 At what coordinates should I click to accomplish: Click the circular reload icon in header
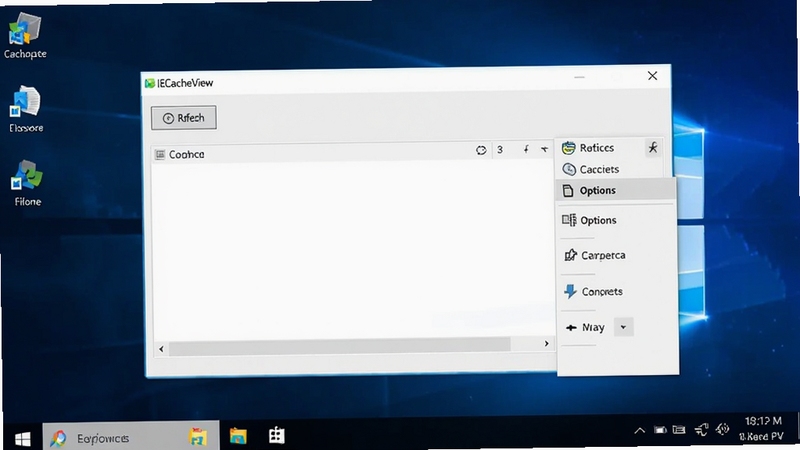coord(481,150)
